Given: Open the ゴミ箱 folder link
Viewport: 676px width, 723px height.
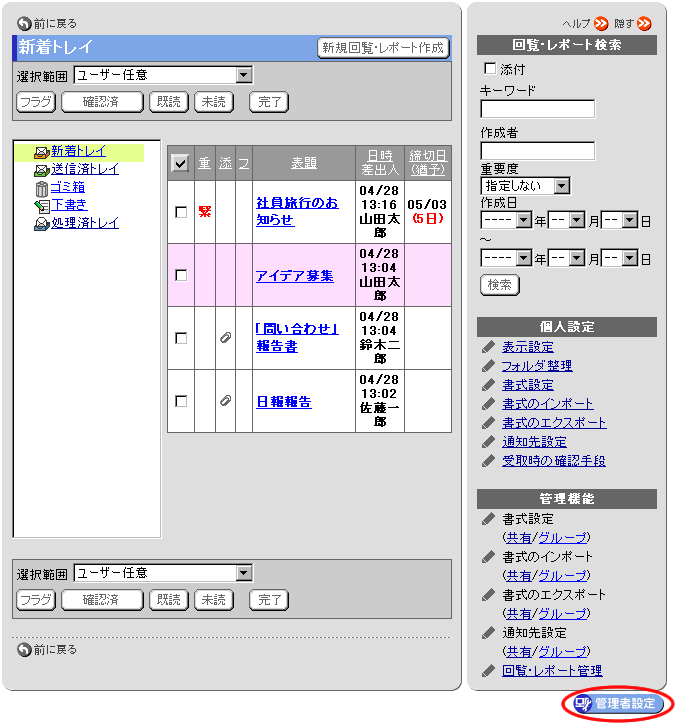Looking at the screenshot, I should point(68,187).
